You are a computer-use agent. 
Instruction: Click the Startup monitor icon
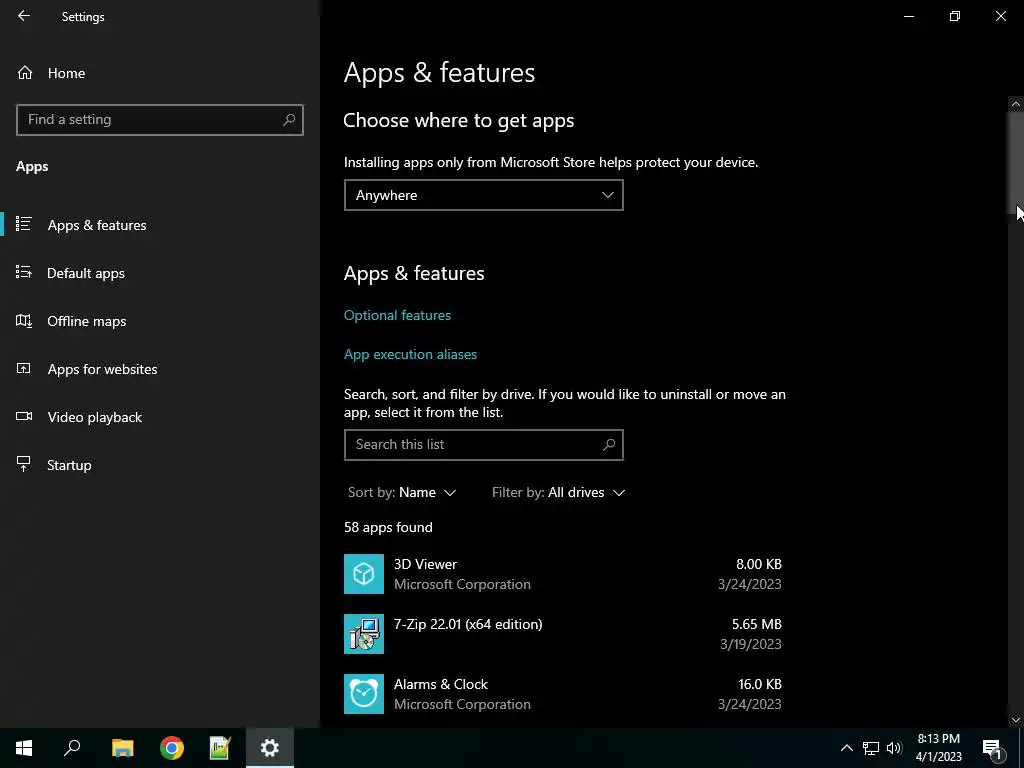(24, 464)
